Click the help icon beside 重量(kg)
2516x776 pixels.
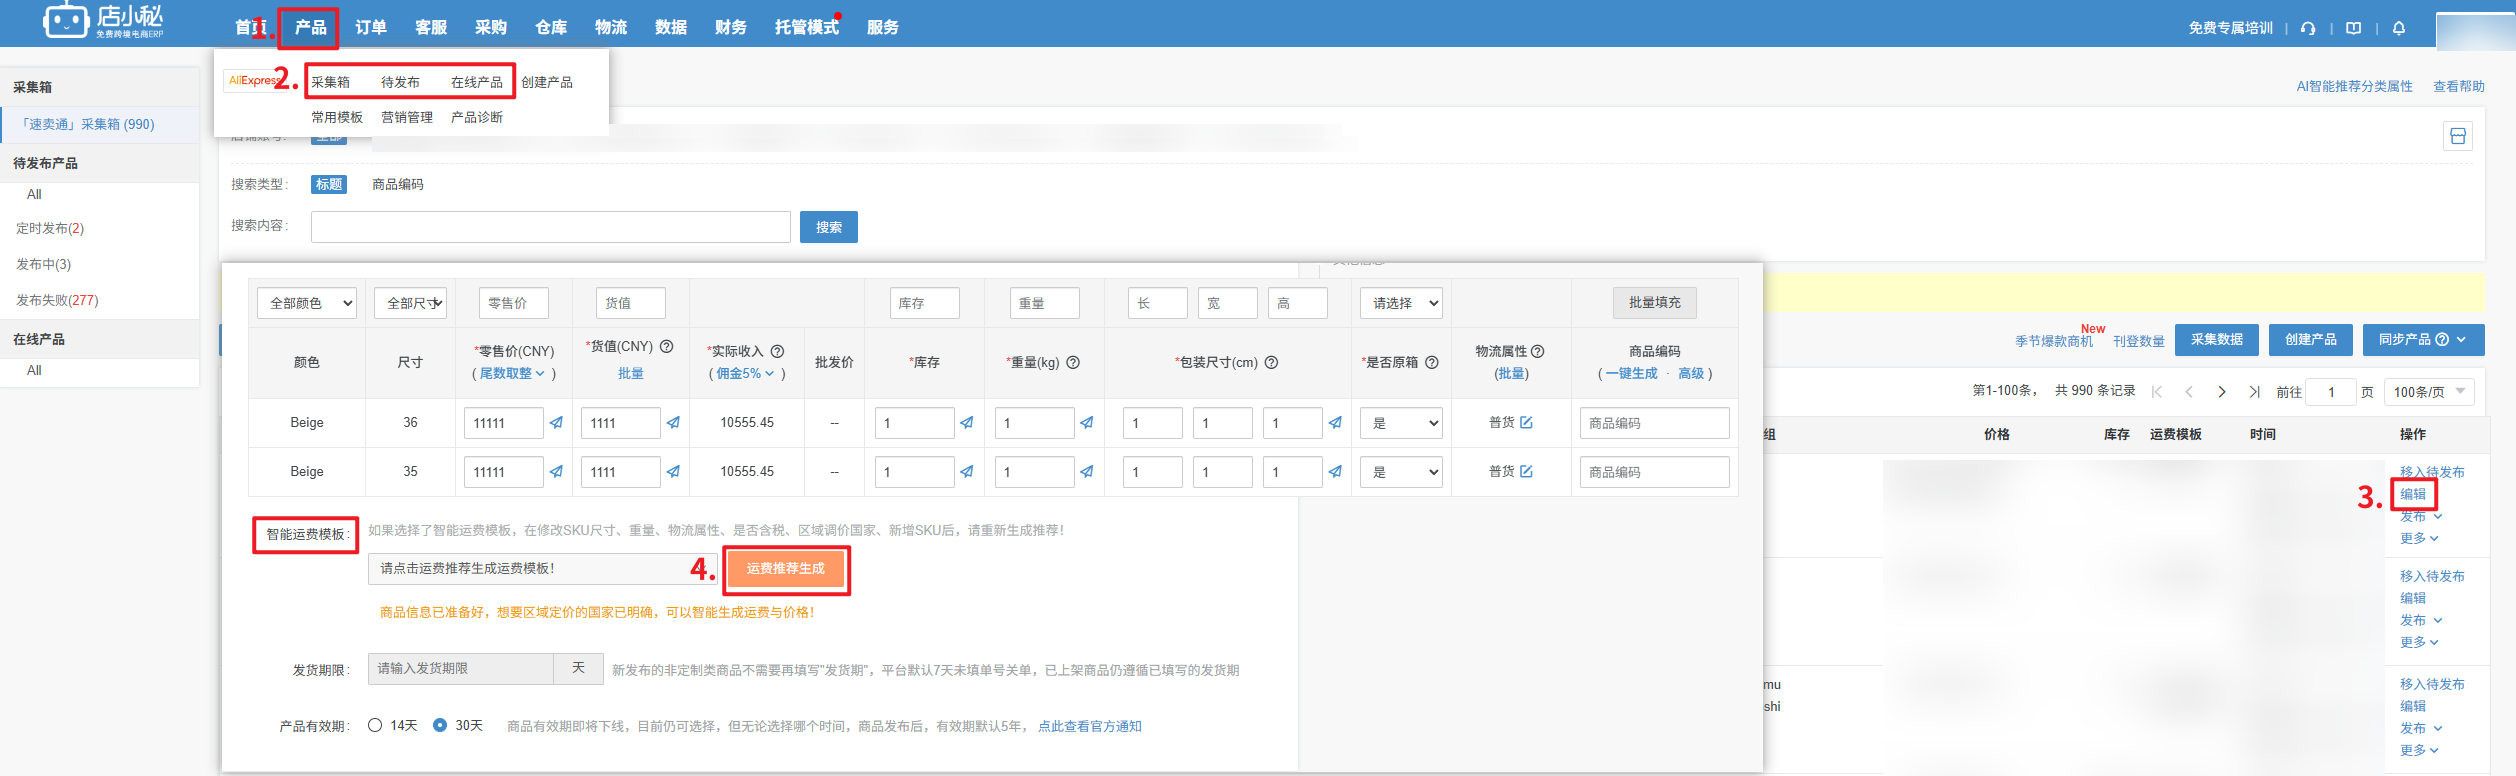(x=1073, y=363)
